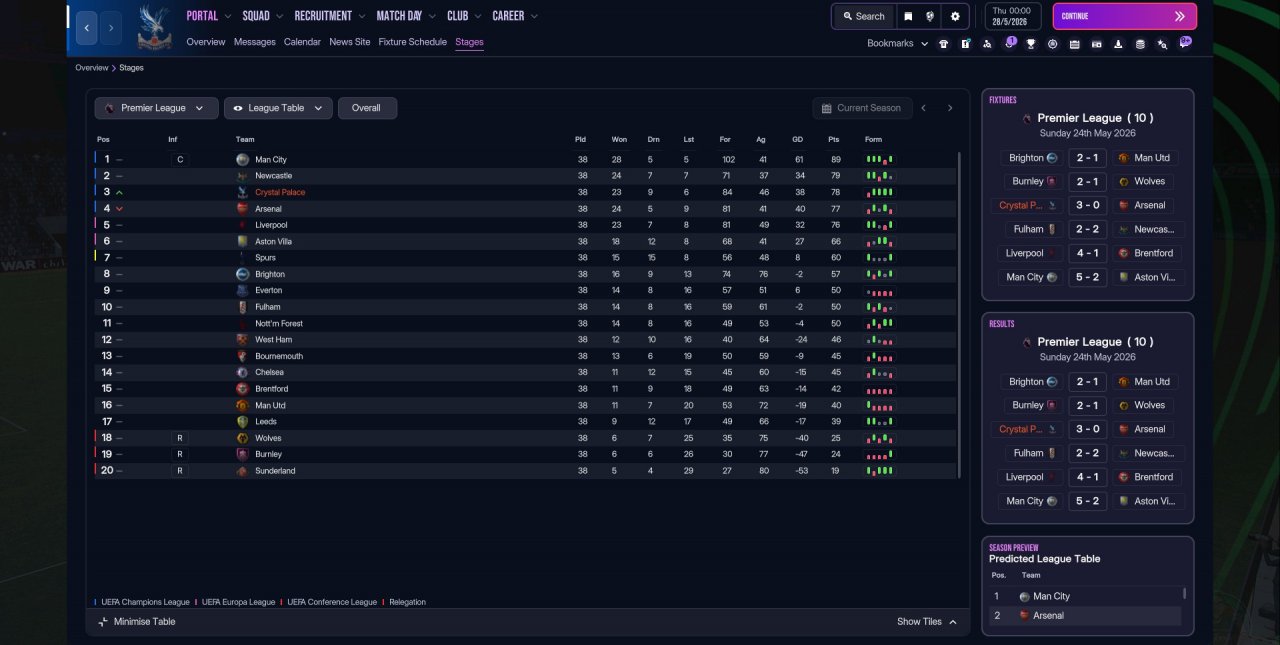Open the medical report shortcut icon
The width and height of the screenshot is (1280, 645).
[965, 44]
